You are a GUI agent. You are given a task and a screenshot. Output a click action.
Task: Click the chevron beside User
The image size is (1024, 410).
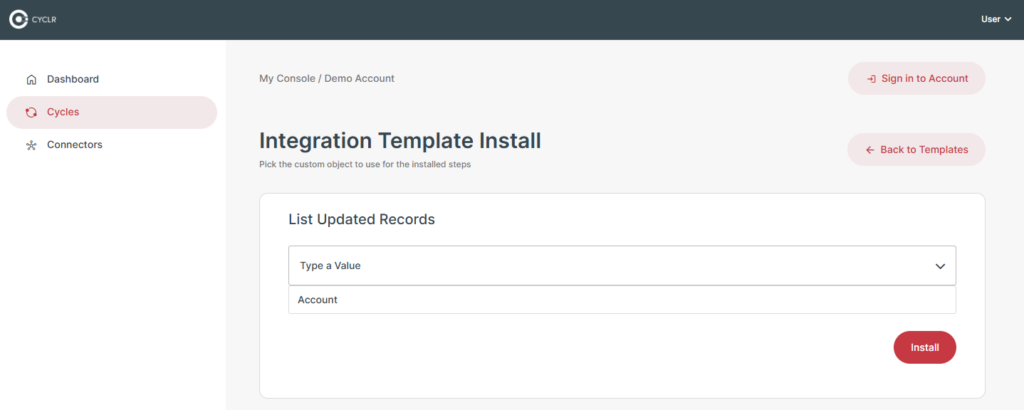click(x=1008, y=20)
